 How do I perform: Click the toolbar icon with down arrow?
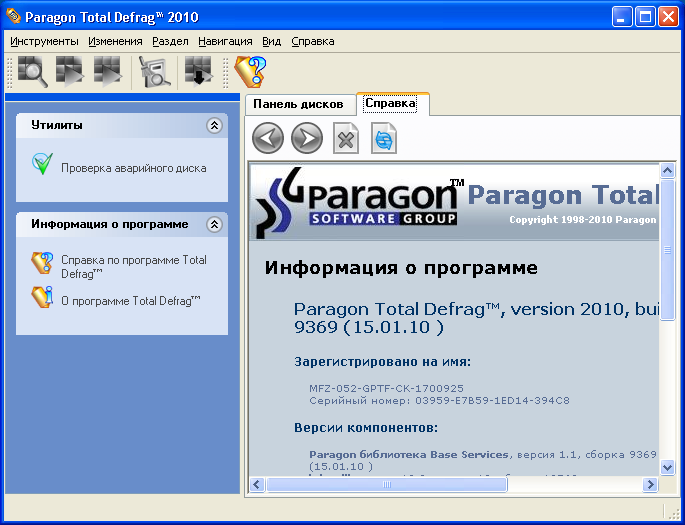(199, 72)
